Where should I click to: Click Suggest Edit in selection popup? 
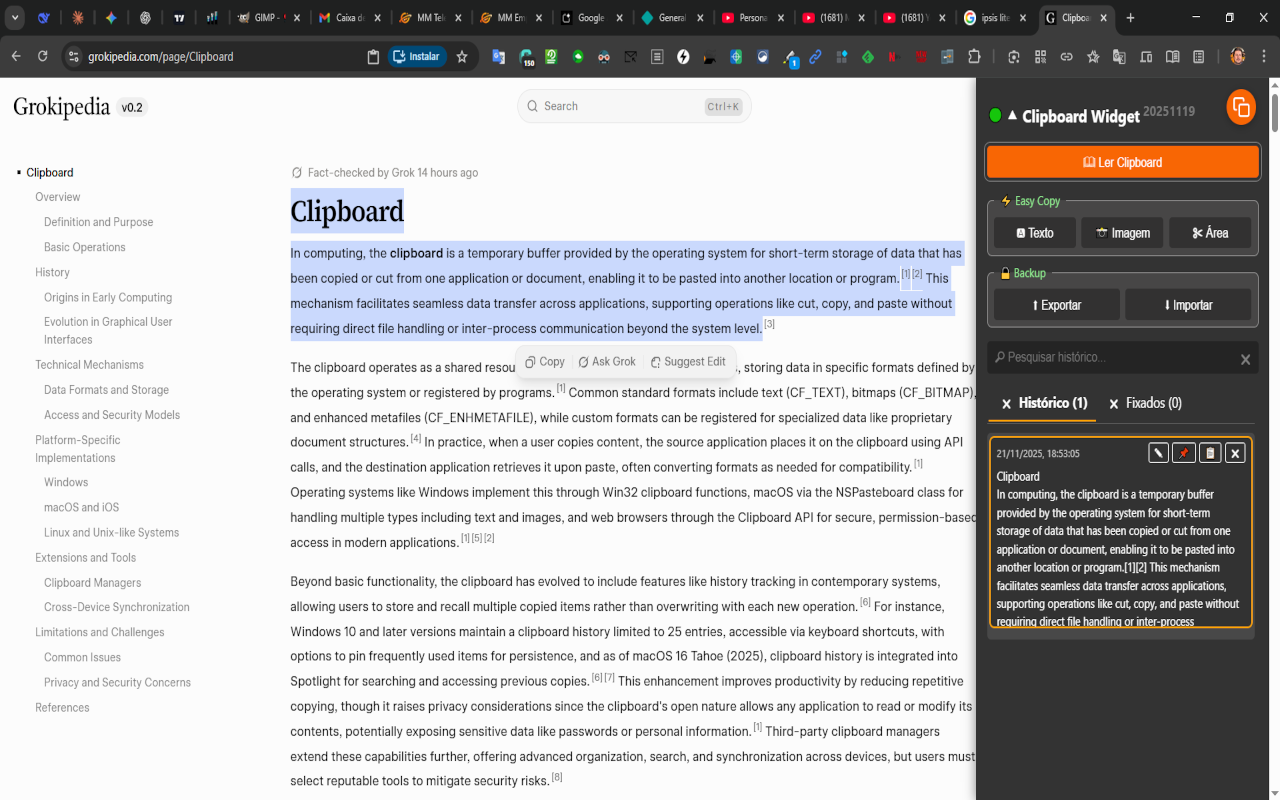click(x=688, y=362)
